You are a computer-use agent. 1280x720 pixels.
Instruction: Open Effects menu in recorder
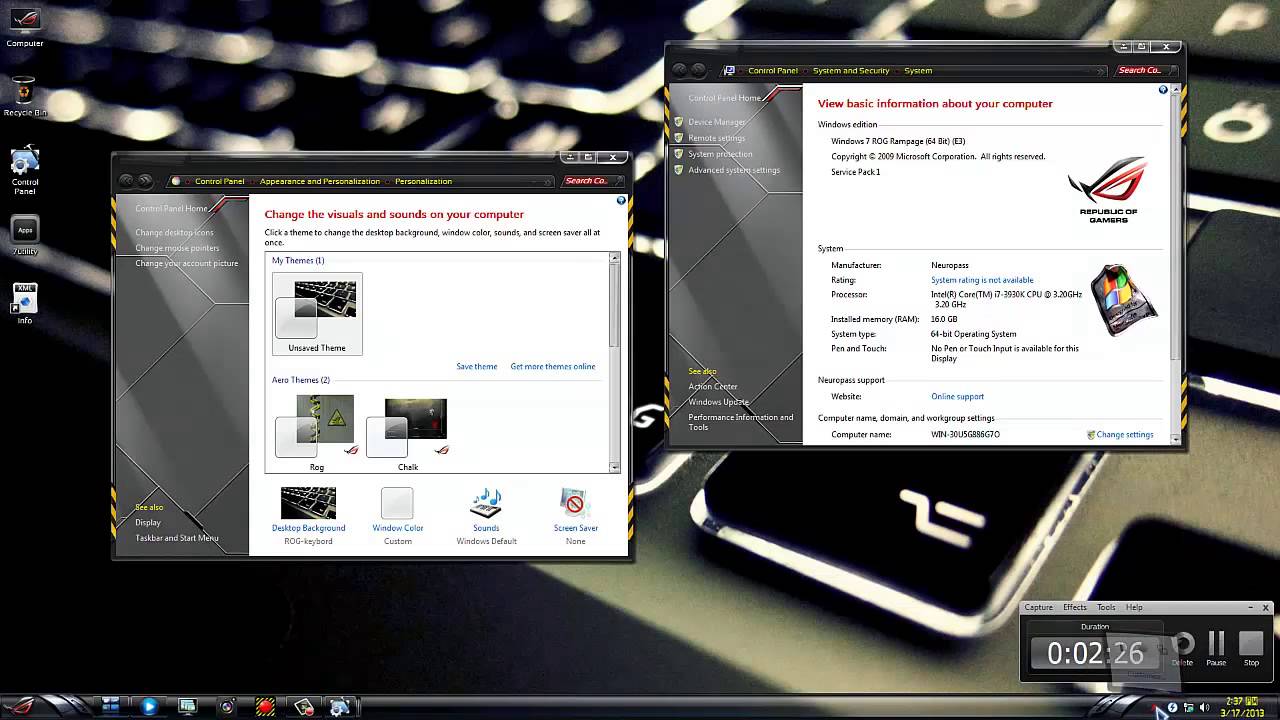click(x=1075, y=607)
